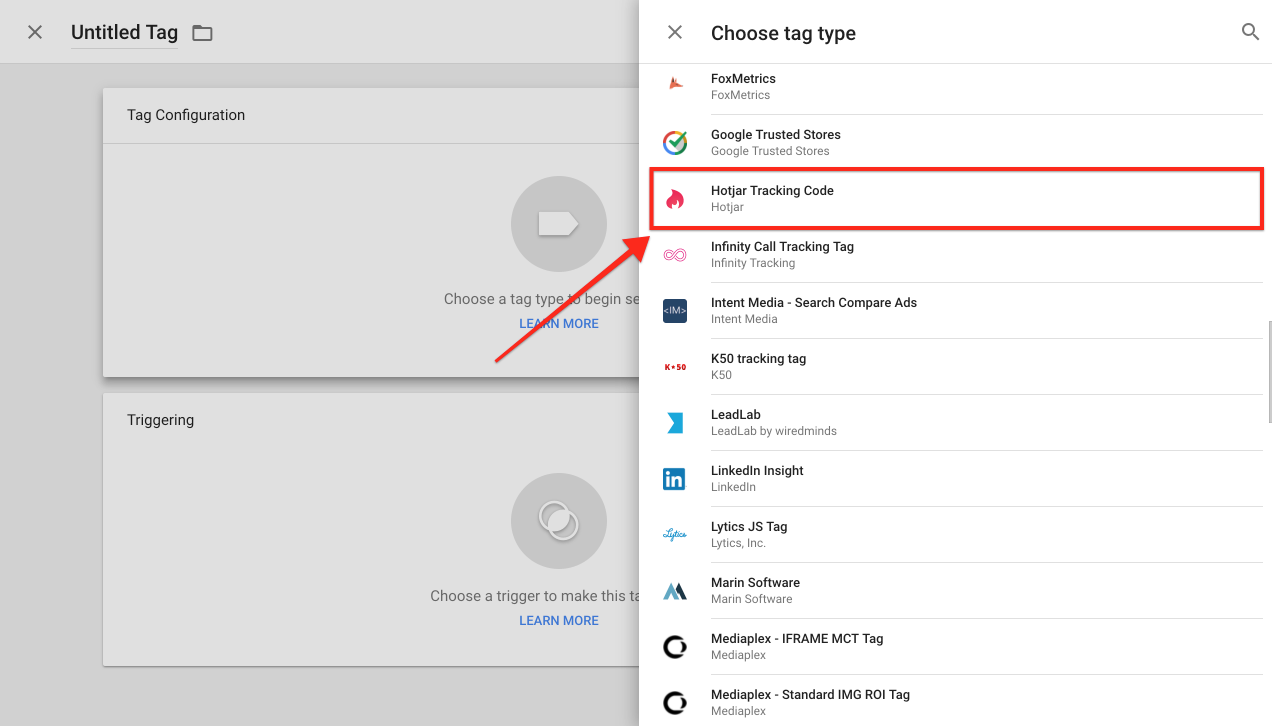Click the LinkedIn logo icon

[x=675, y=479]
